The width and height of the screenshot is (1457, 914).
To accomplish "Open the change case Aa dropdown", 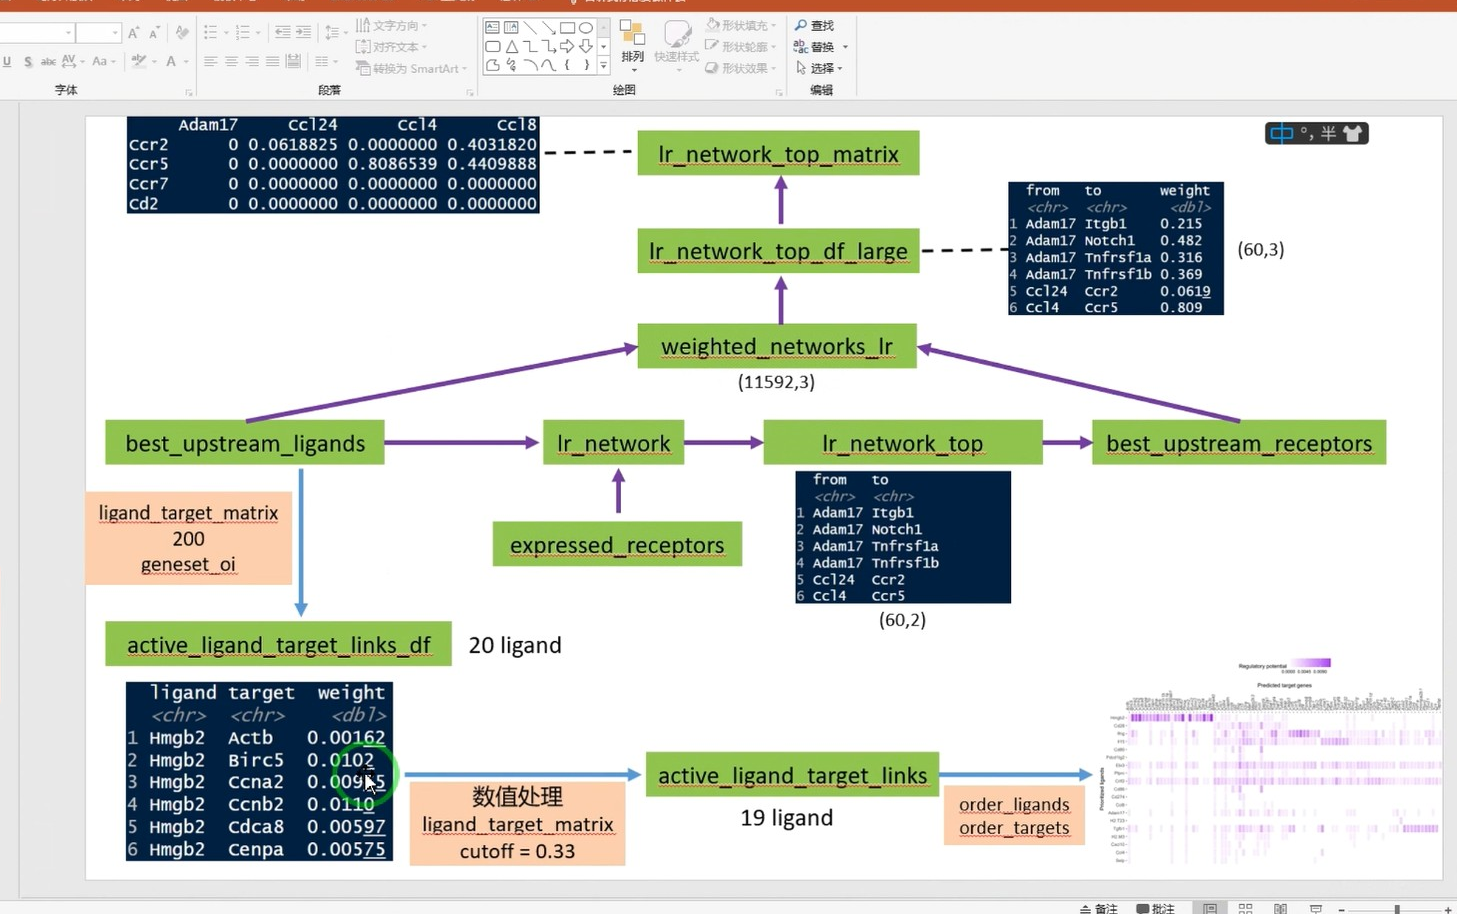I will (103, 61).
